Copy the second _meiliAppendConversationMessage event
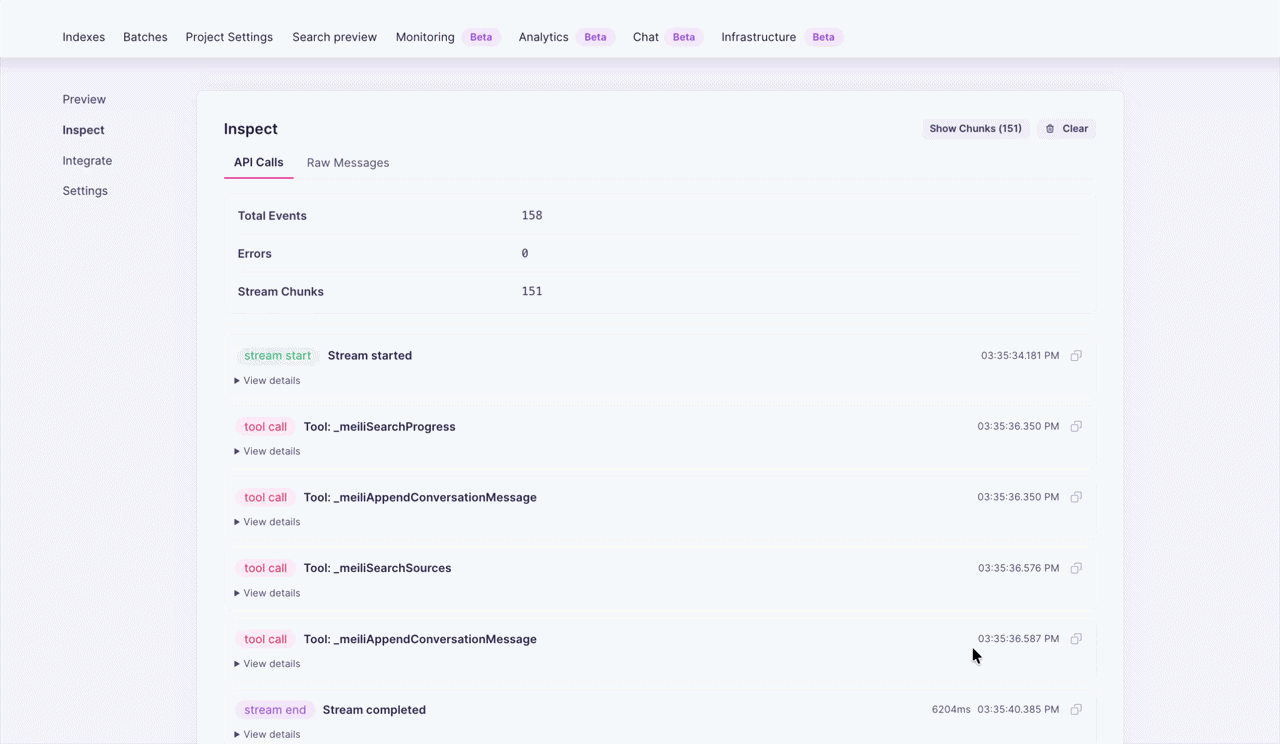 coord(1076,639)
